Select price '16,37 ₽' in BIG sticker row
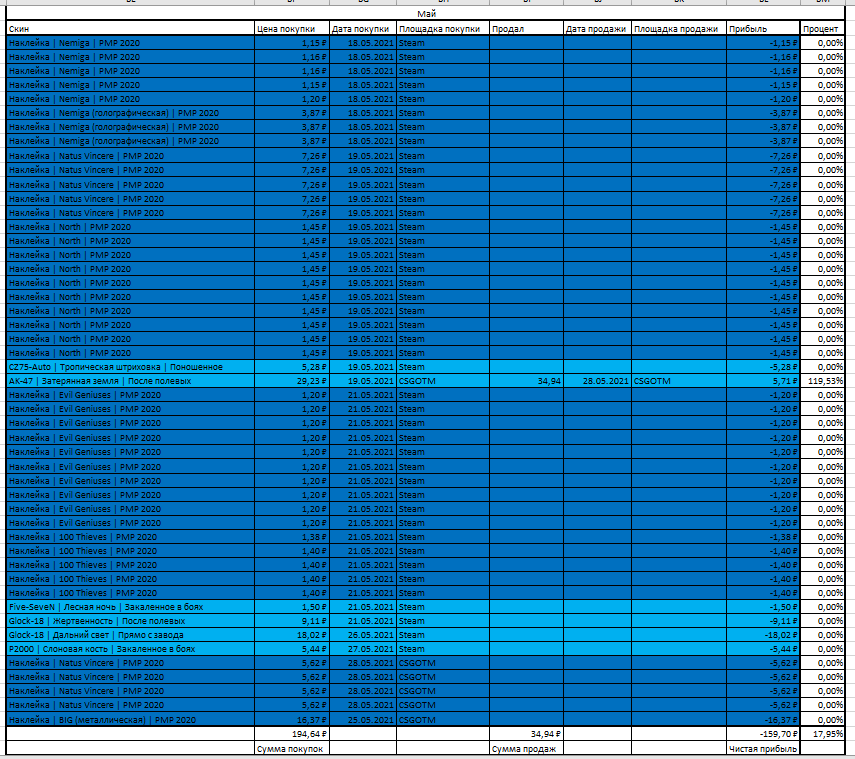The height and width of the screenshot is (759, 855). [292, 720]
